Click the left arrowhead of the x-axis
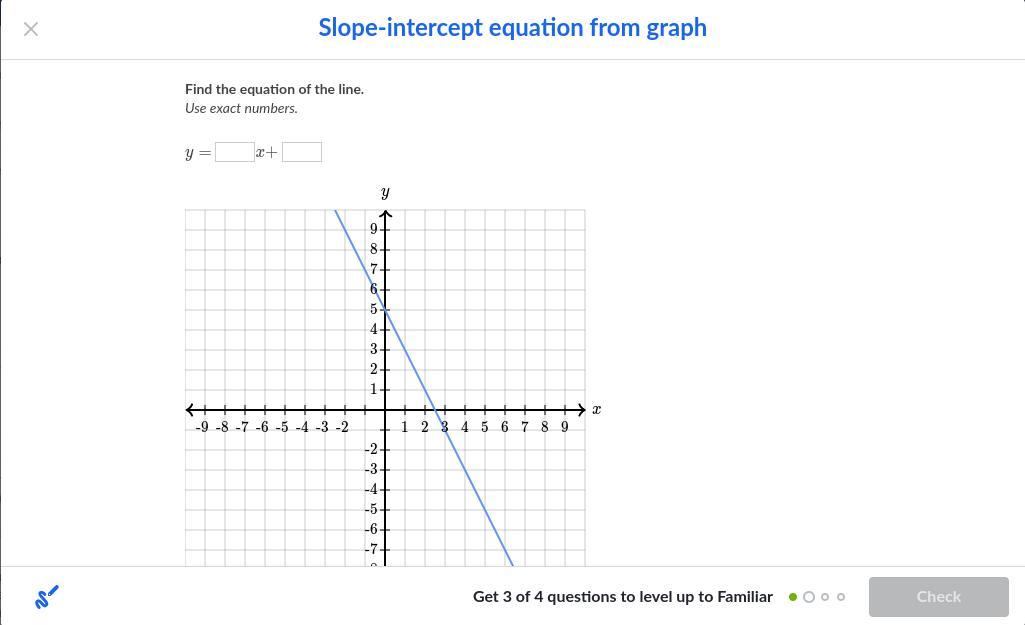Screen dimensions: 1025x625 (191, 409)
